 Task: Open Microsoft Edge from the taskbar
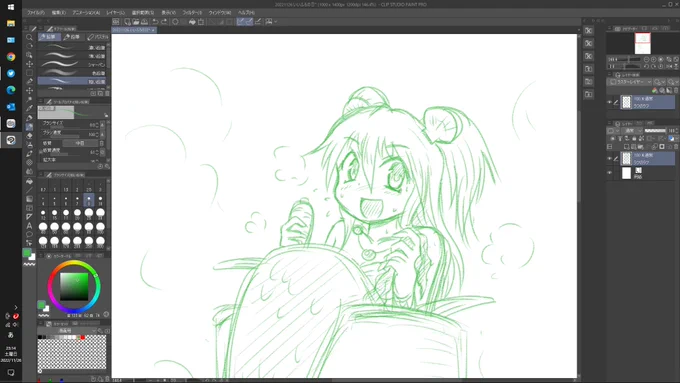click(x=11, y=90)
